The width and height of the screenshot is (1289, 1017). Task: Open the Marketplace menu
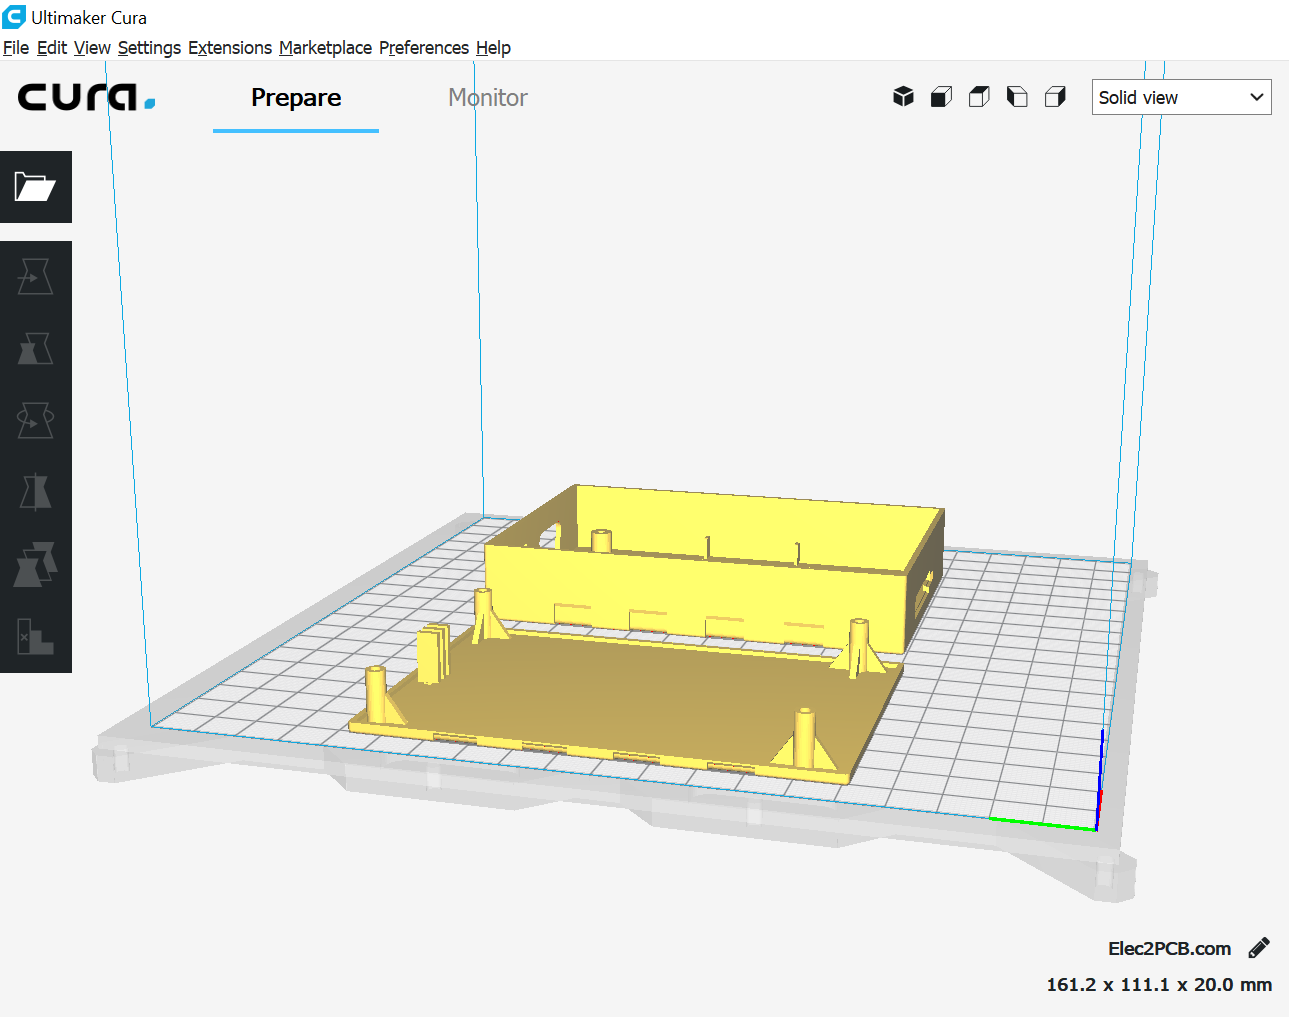pos(325,48)
